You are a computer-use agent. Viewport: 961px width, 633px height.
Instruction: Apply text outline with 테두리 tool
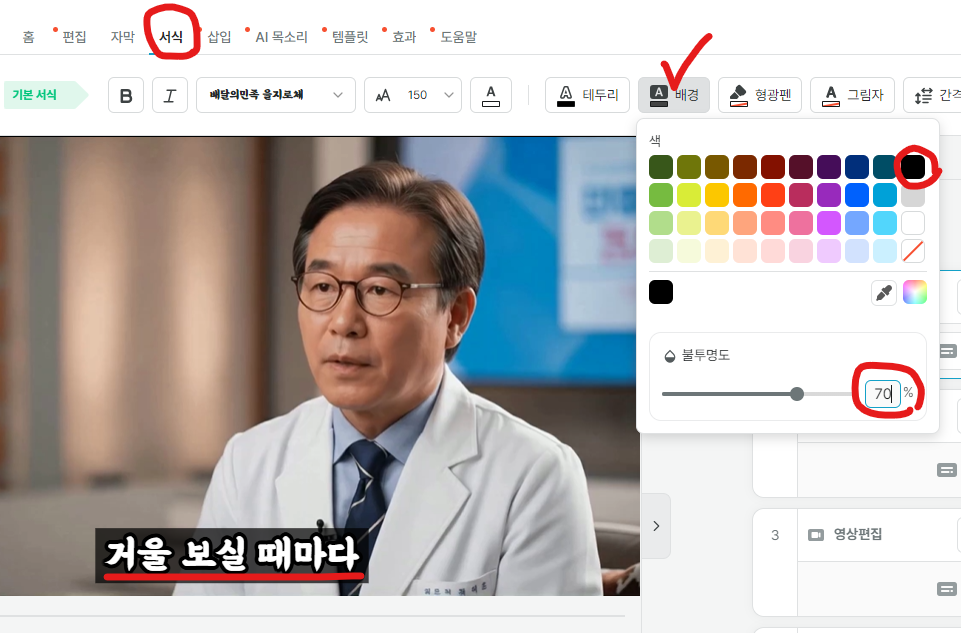click(586, 95)
